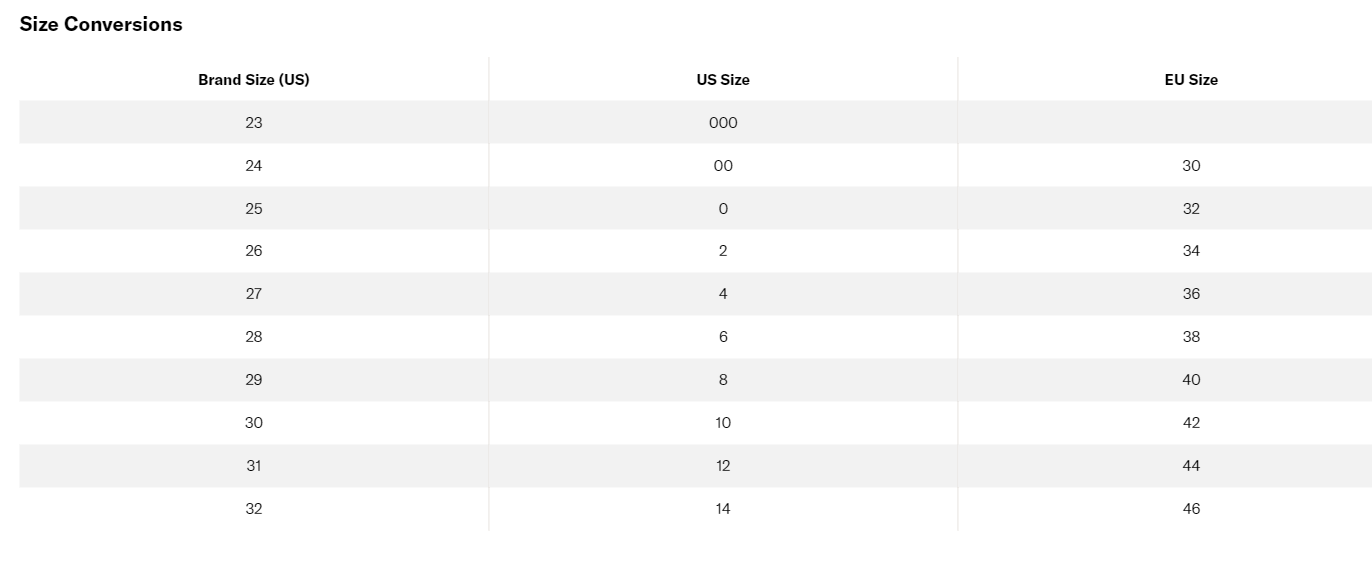This screenshot has height=578, width=1372.
Task: Select the 14 cell in US Size column
Action: click(x=723, y=509)
